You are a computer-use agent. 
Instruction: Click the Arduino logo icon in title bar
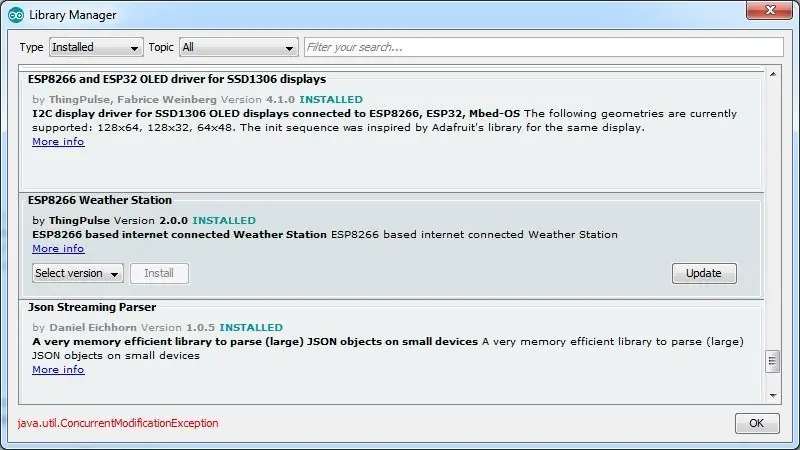16,15
